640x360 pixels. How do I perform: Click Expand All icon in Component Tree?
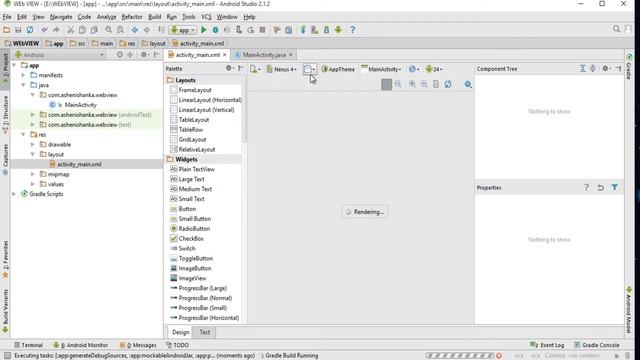(x=582, y=69)
